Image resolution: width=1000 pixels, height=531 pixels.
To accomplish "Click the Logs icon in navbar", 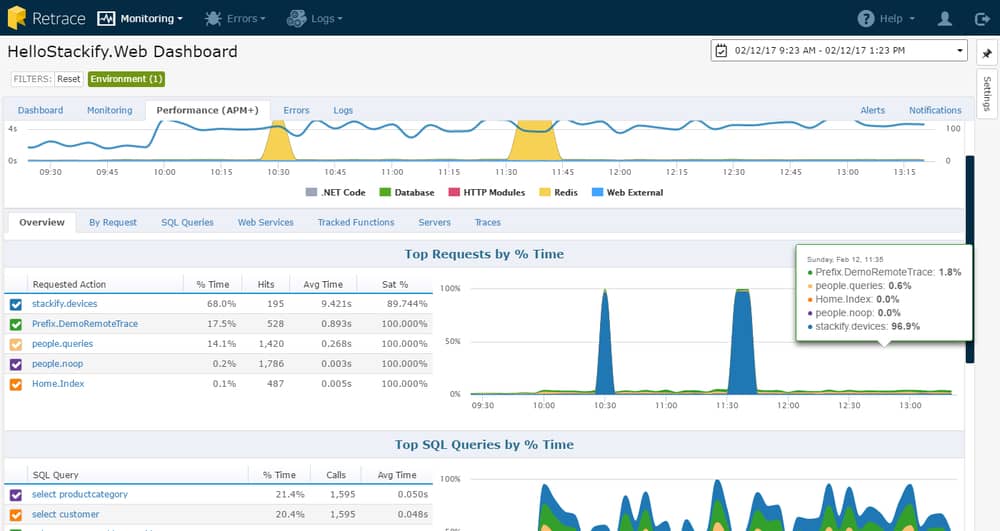I will coord(297,18).
